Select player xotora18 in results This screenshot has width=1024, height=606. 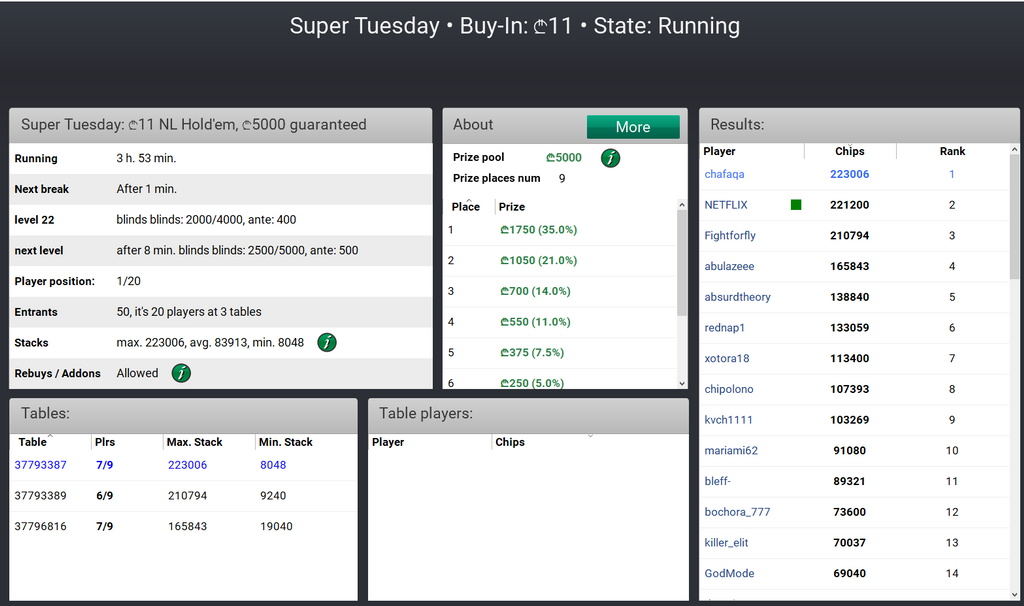tap(726, 358)
